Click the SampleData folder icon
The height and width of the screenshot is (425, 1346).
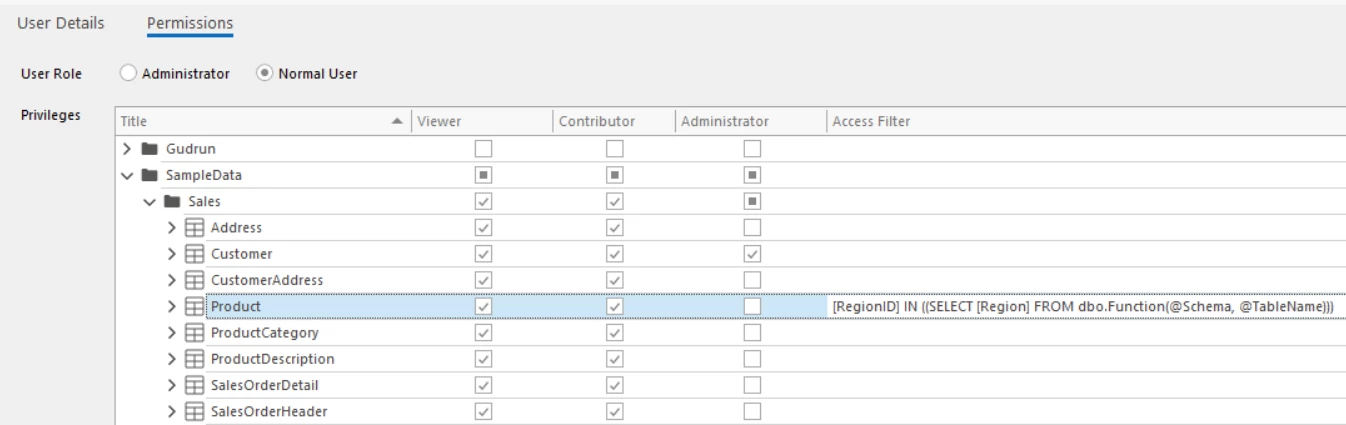150,175
